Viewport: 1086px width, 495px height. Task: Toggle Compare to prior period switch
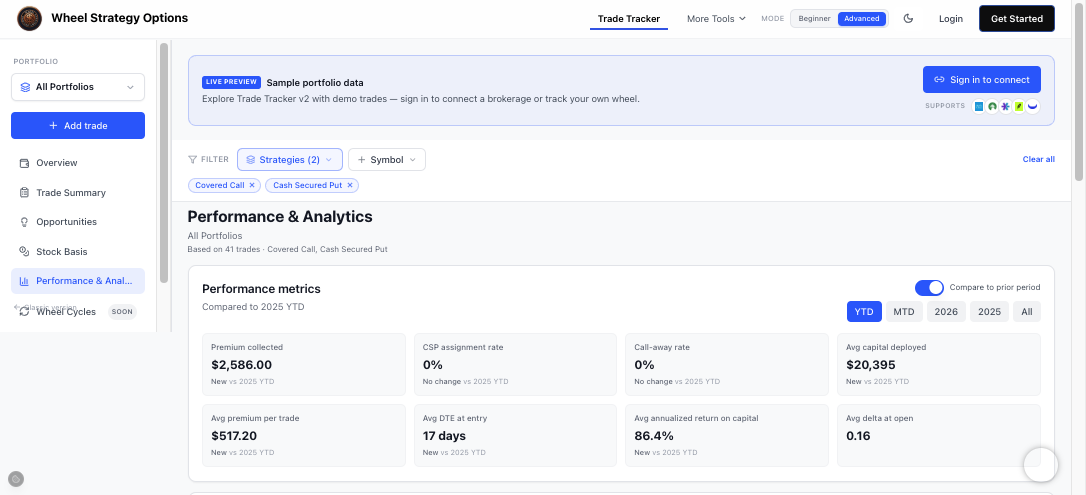(x=929, y=287)
